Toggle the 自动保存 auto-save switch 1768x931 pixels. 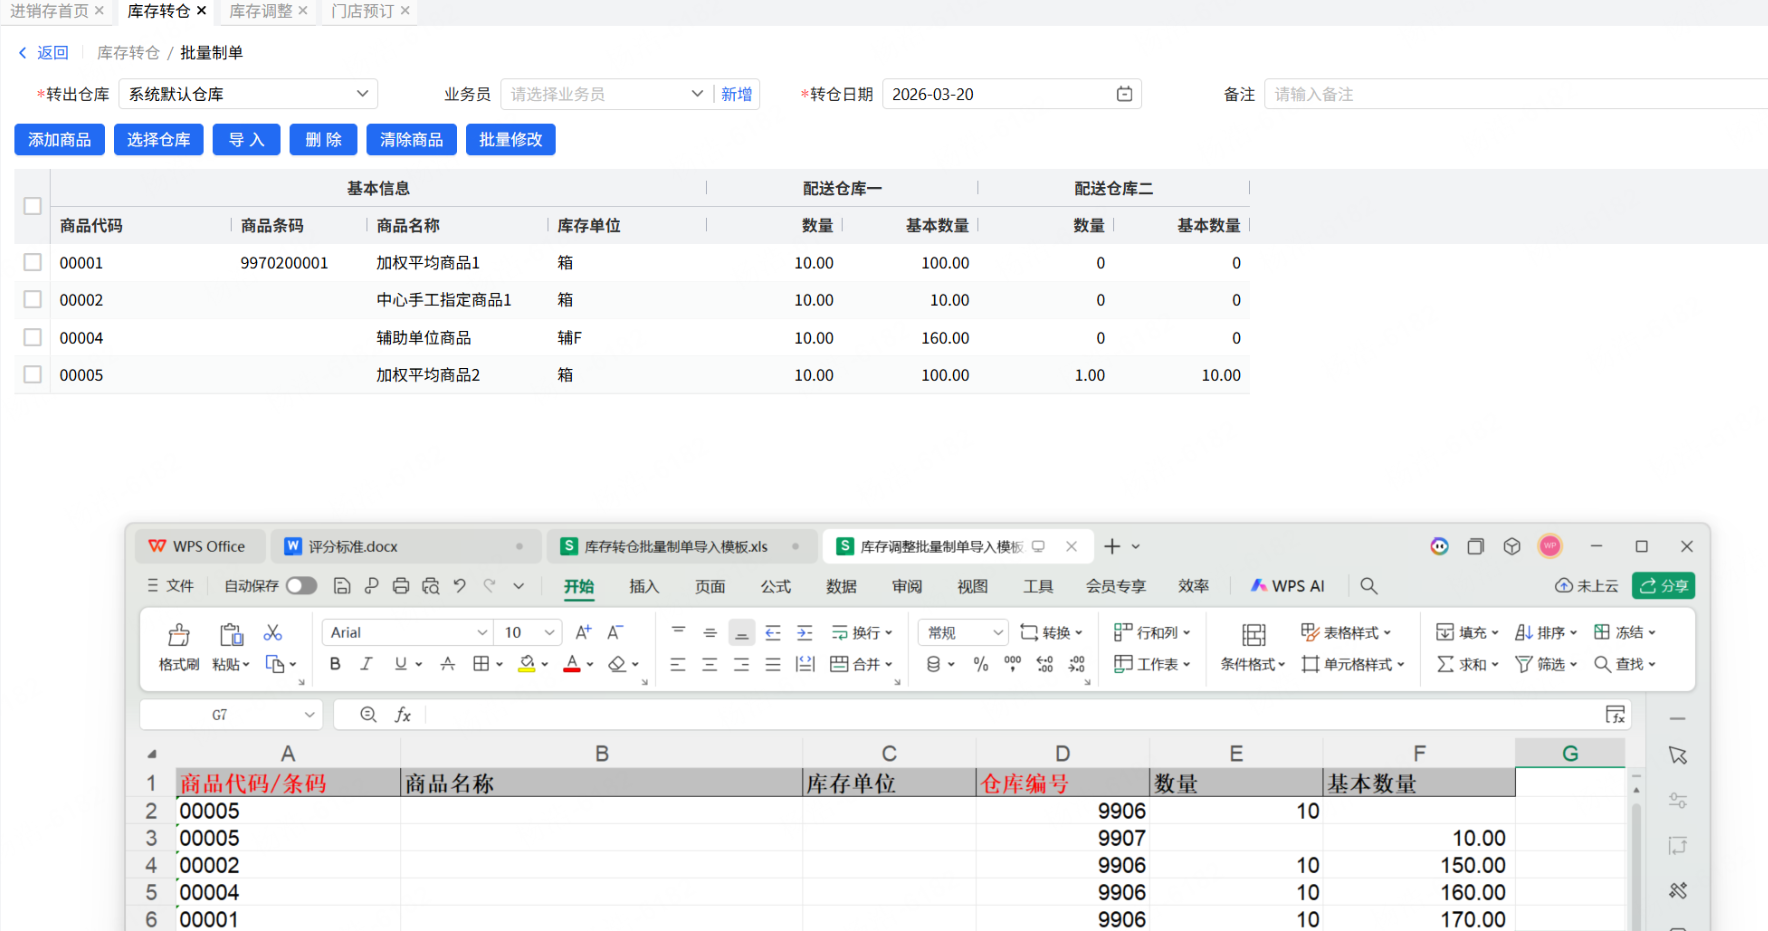(x=301, y=586)
